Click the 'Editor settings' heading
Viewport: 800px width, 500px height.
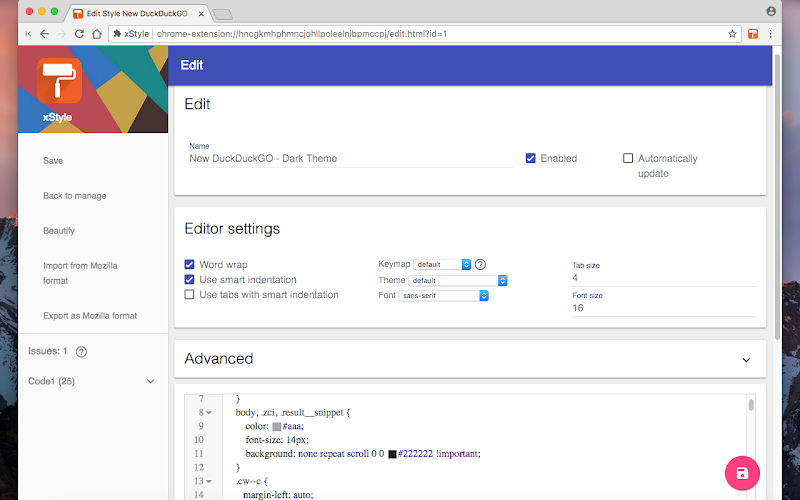[x=232, y=229]
